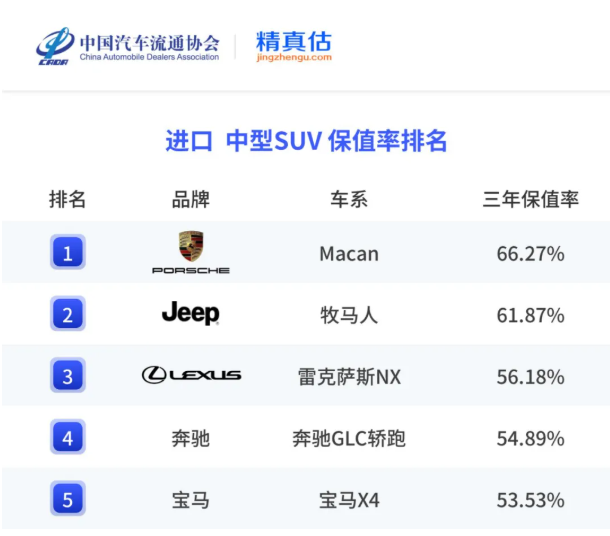Screen dimensions: 610x536
Task: Click the 中国汽车流通协会 title text
Action: coord(149,42)
